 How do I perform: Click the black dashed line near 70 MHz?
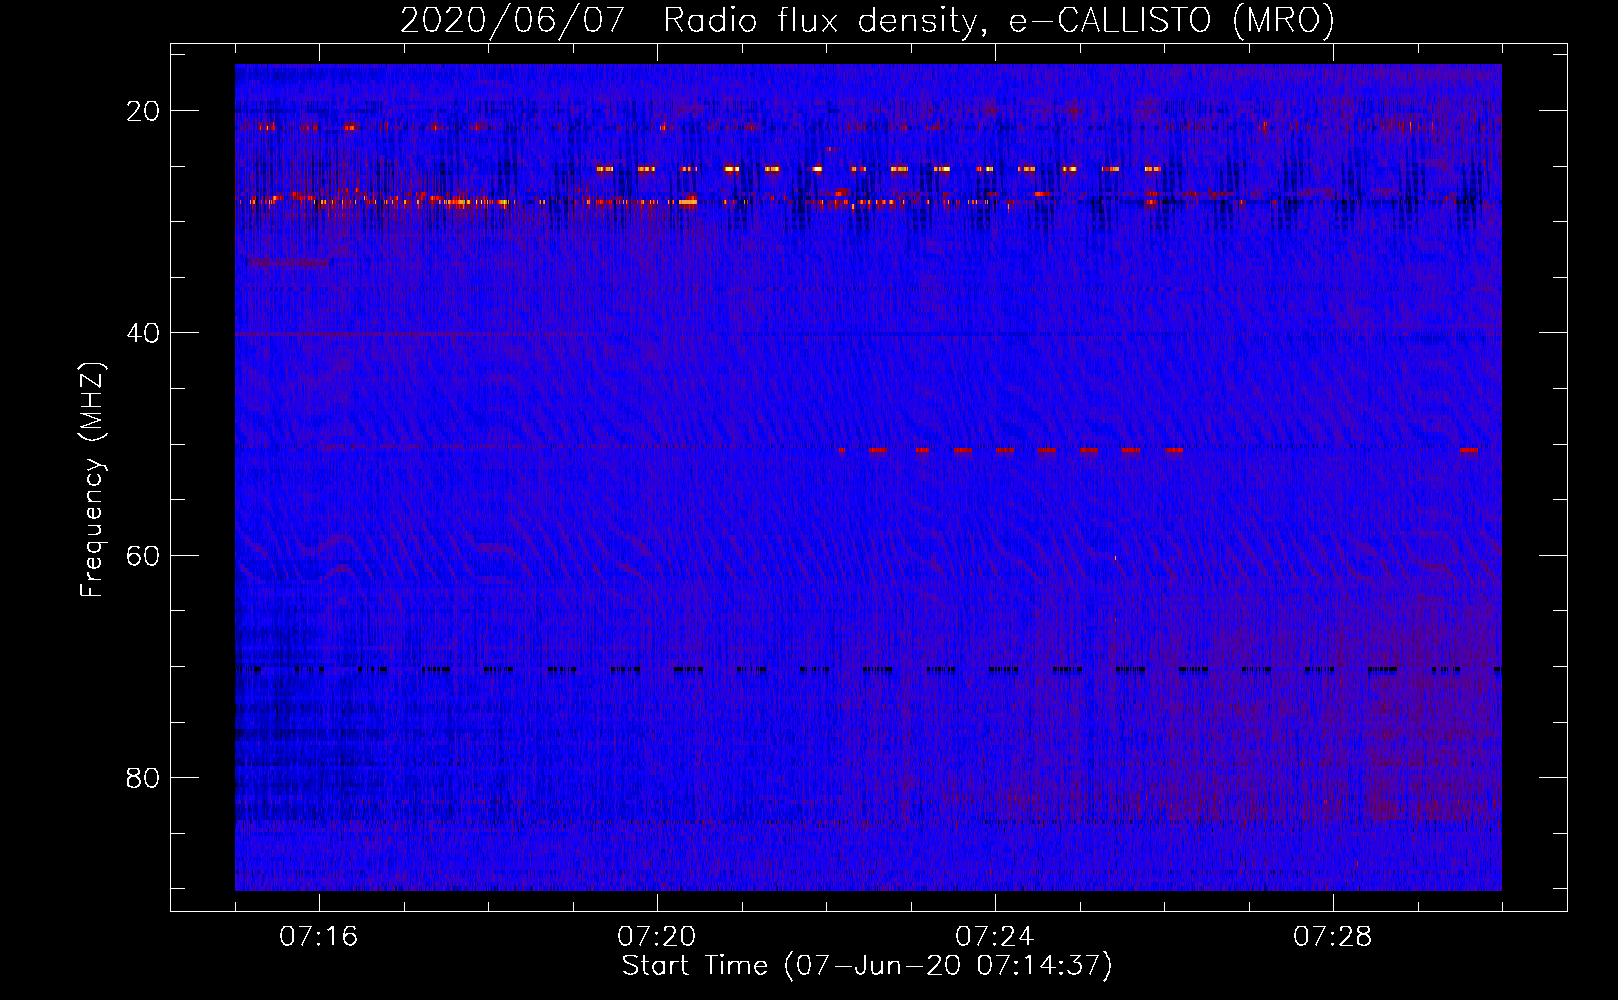pos(868,669)
